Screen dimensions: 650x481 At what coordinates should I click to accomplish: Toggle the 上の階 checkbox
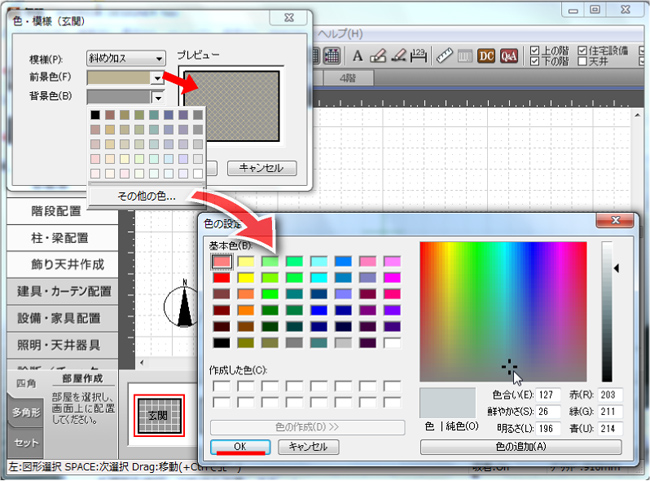click(535, 50)
